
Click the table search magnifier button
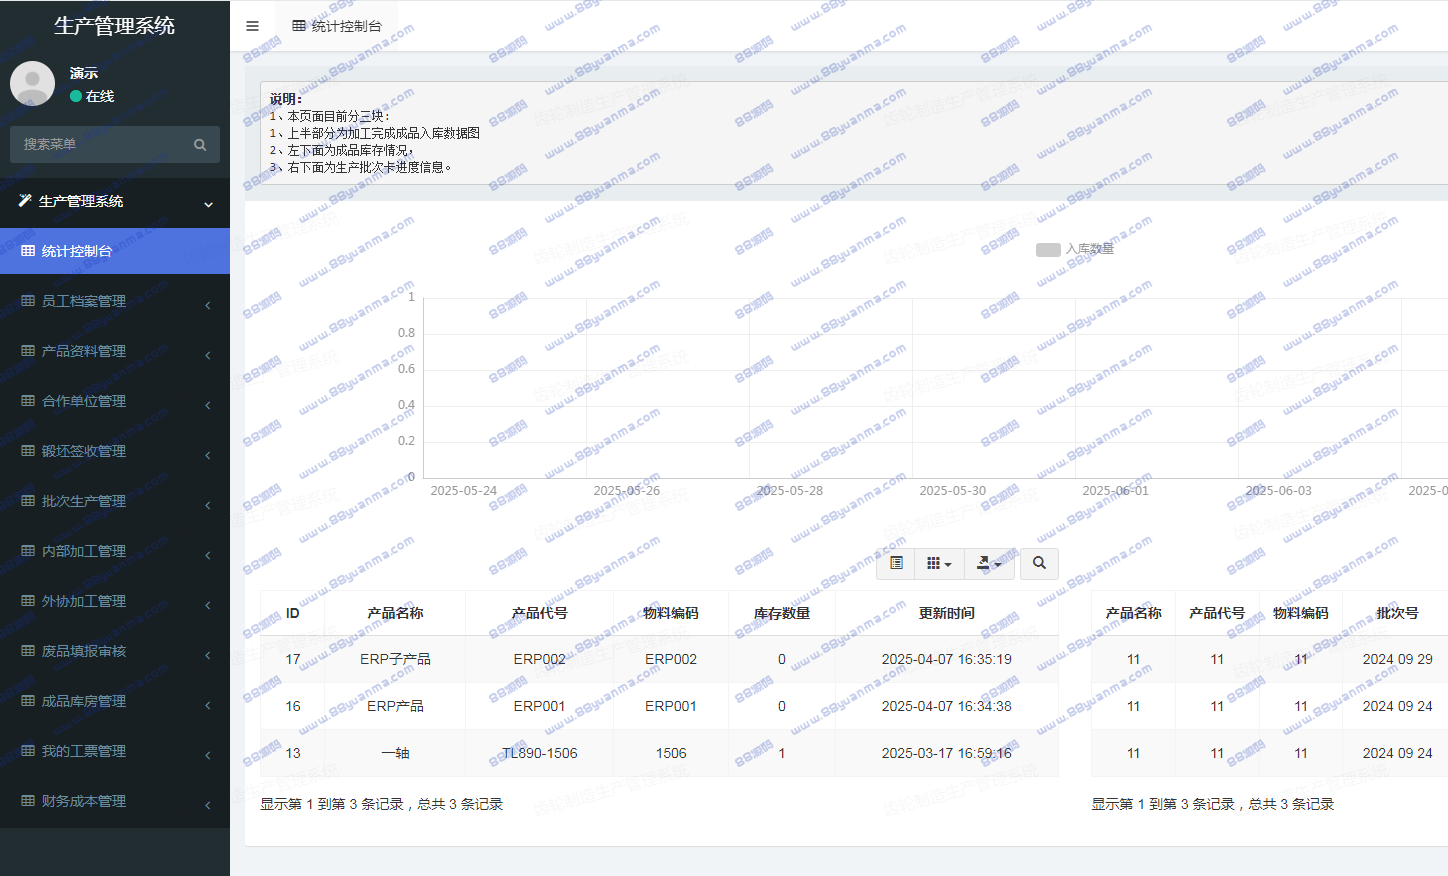click(1039, 563)
